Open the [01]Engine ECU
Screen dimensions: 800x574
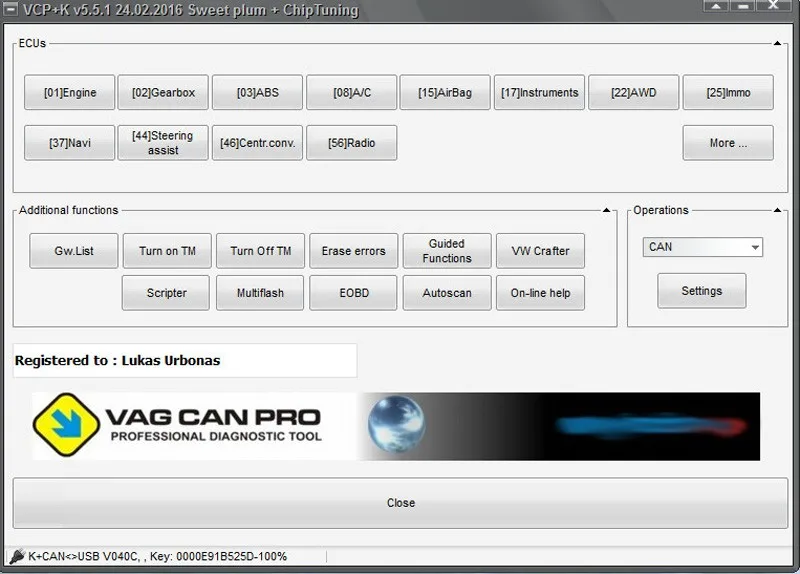(69, 92)
